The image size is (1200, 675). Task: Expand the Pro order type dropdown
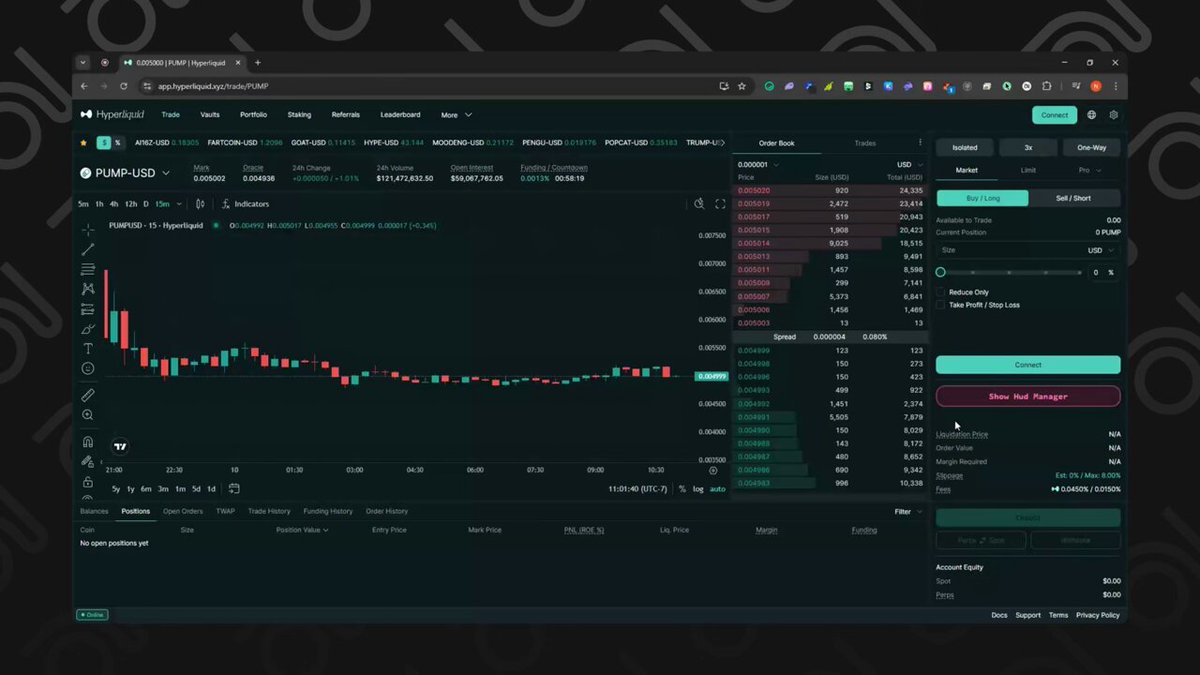1089,170
